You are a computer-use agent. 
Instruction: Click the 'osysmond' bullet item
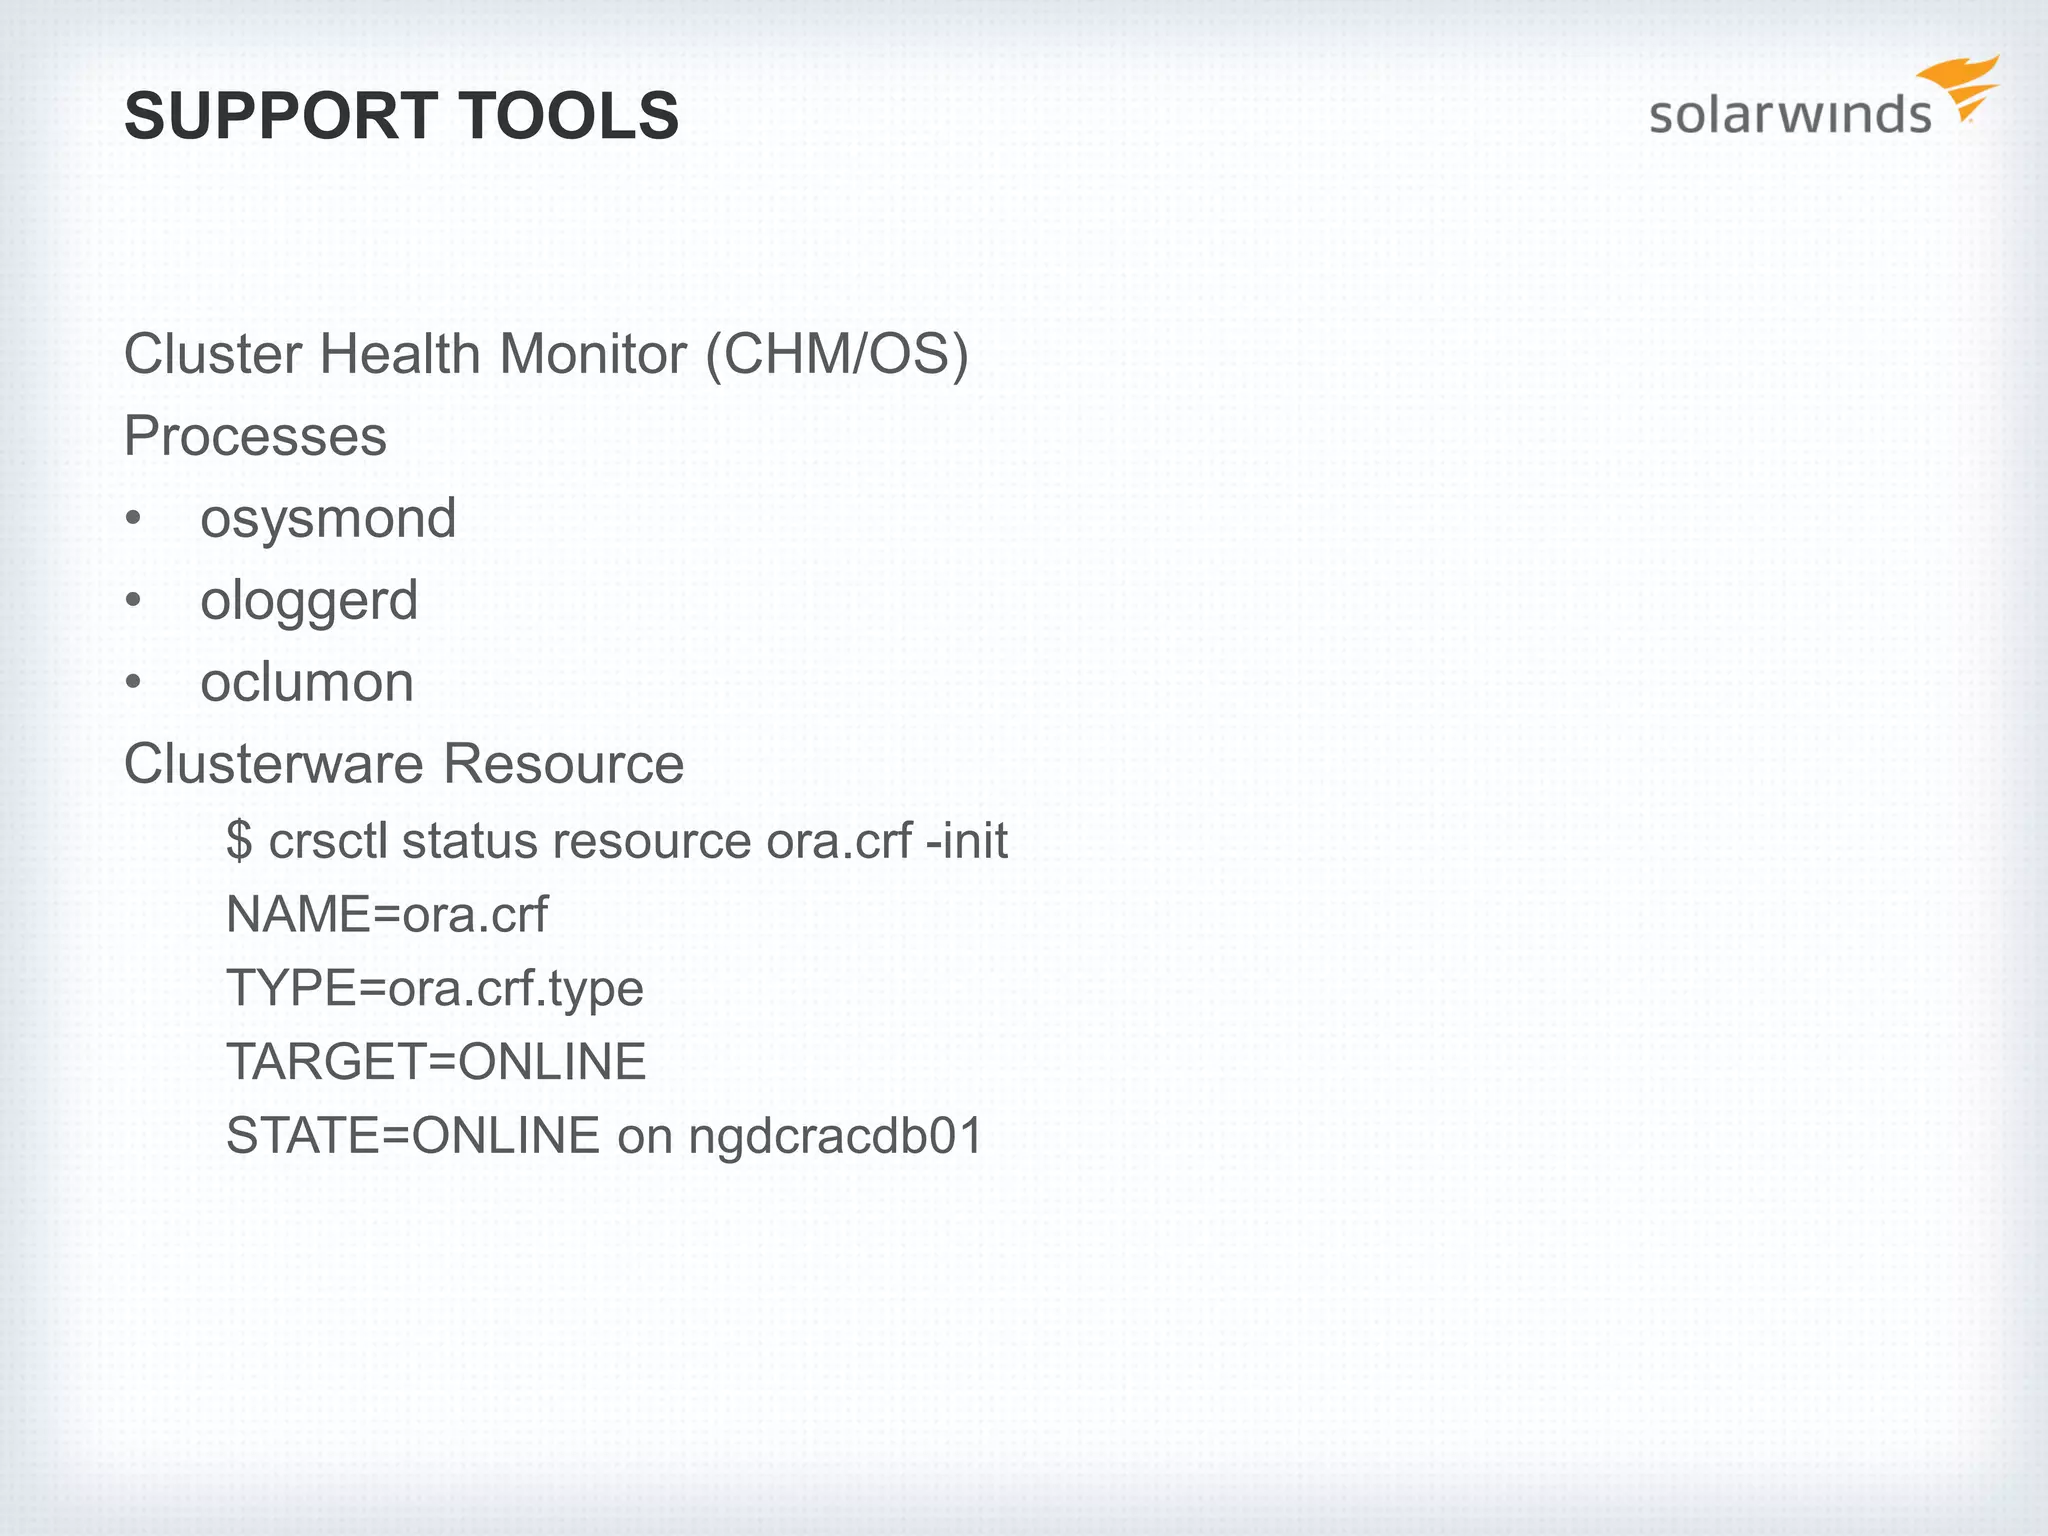[328, 519]
